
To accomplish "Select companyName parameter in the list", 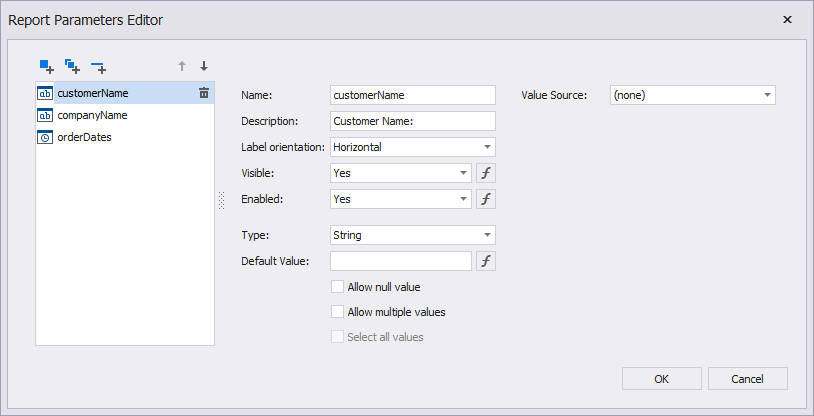I will tap(92, 115).
